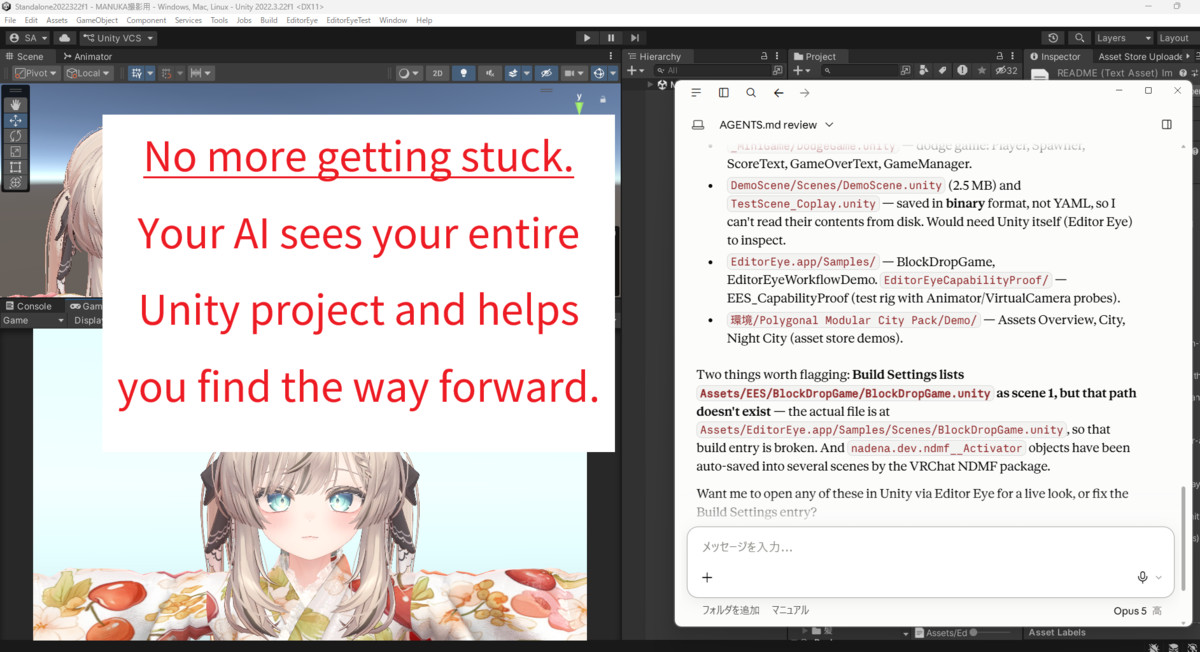The height and width of the screenshot is (652, 1200).
Task: Open Undo History icon in Unity toolbar
Action: 1053,38
